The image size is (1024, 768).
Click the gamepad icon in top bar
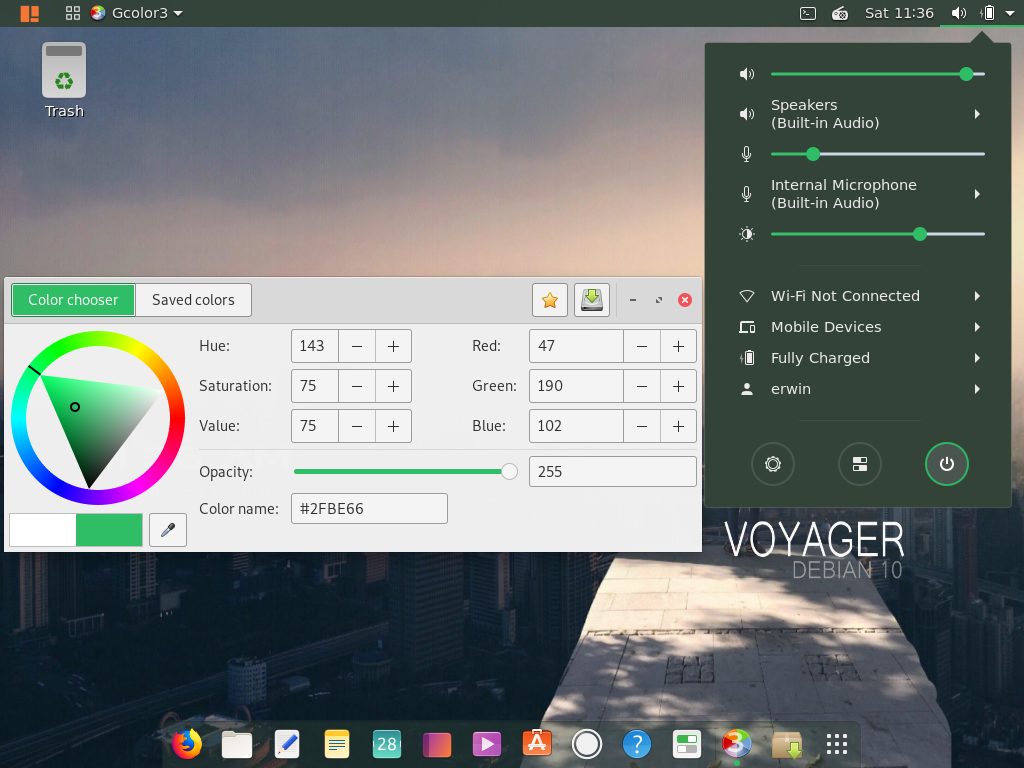pos(840,13)
